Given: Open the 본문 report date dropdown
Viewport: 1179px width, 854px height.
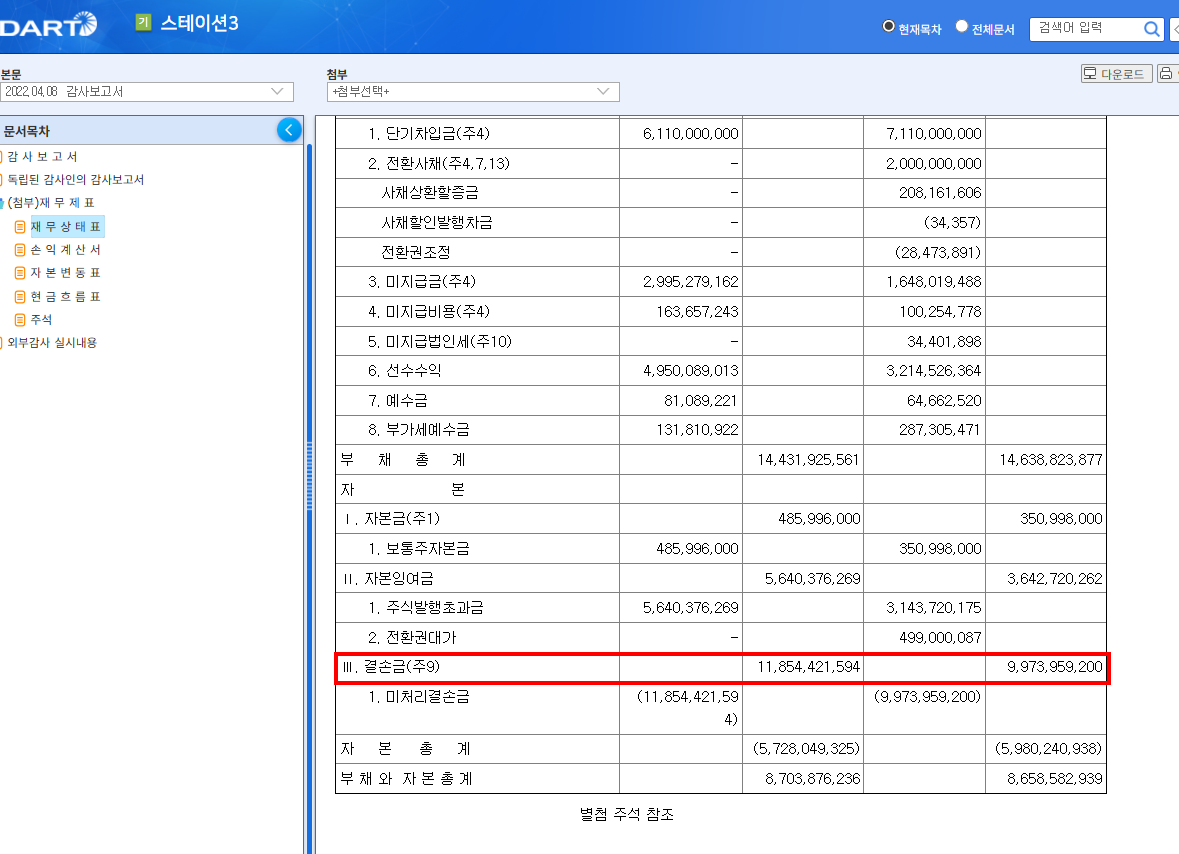Looking at the screenshot, I should 147,92.
